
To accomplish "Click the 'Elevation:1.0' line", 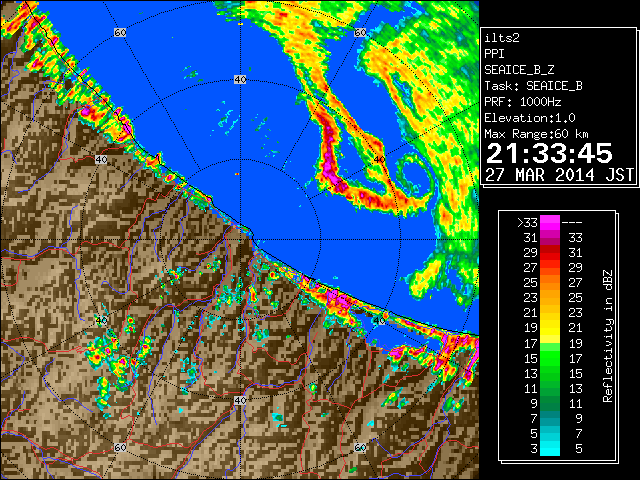I will click(x=530, y=118).
